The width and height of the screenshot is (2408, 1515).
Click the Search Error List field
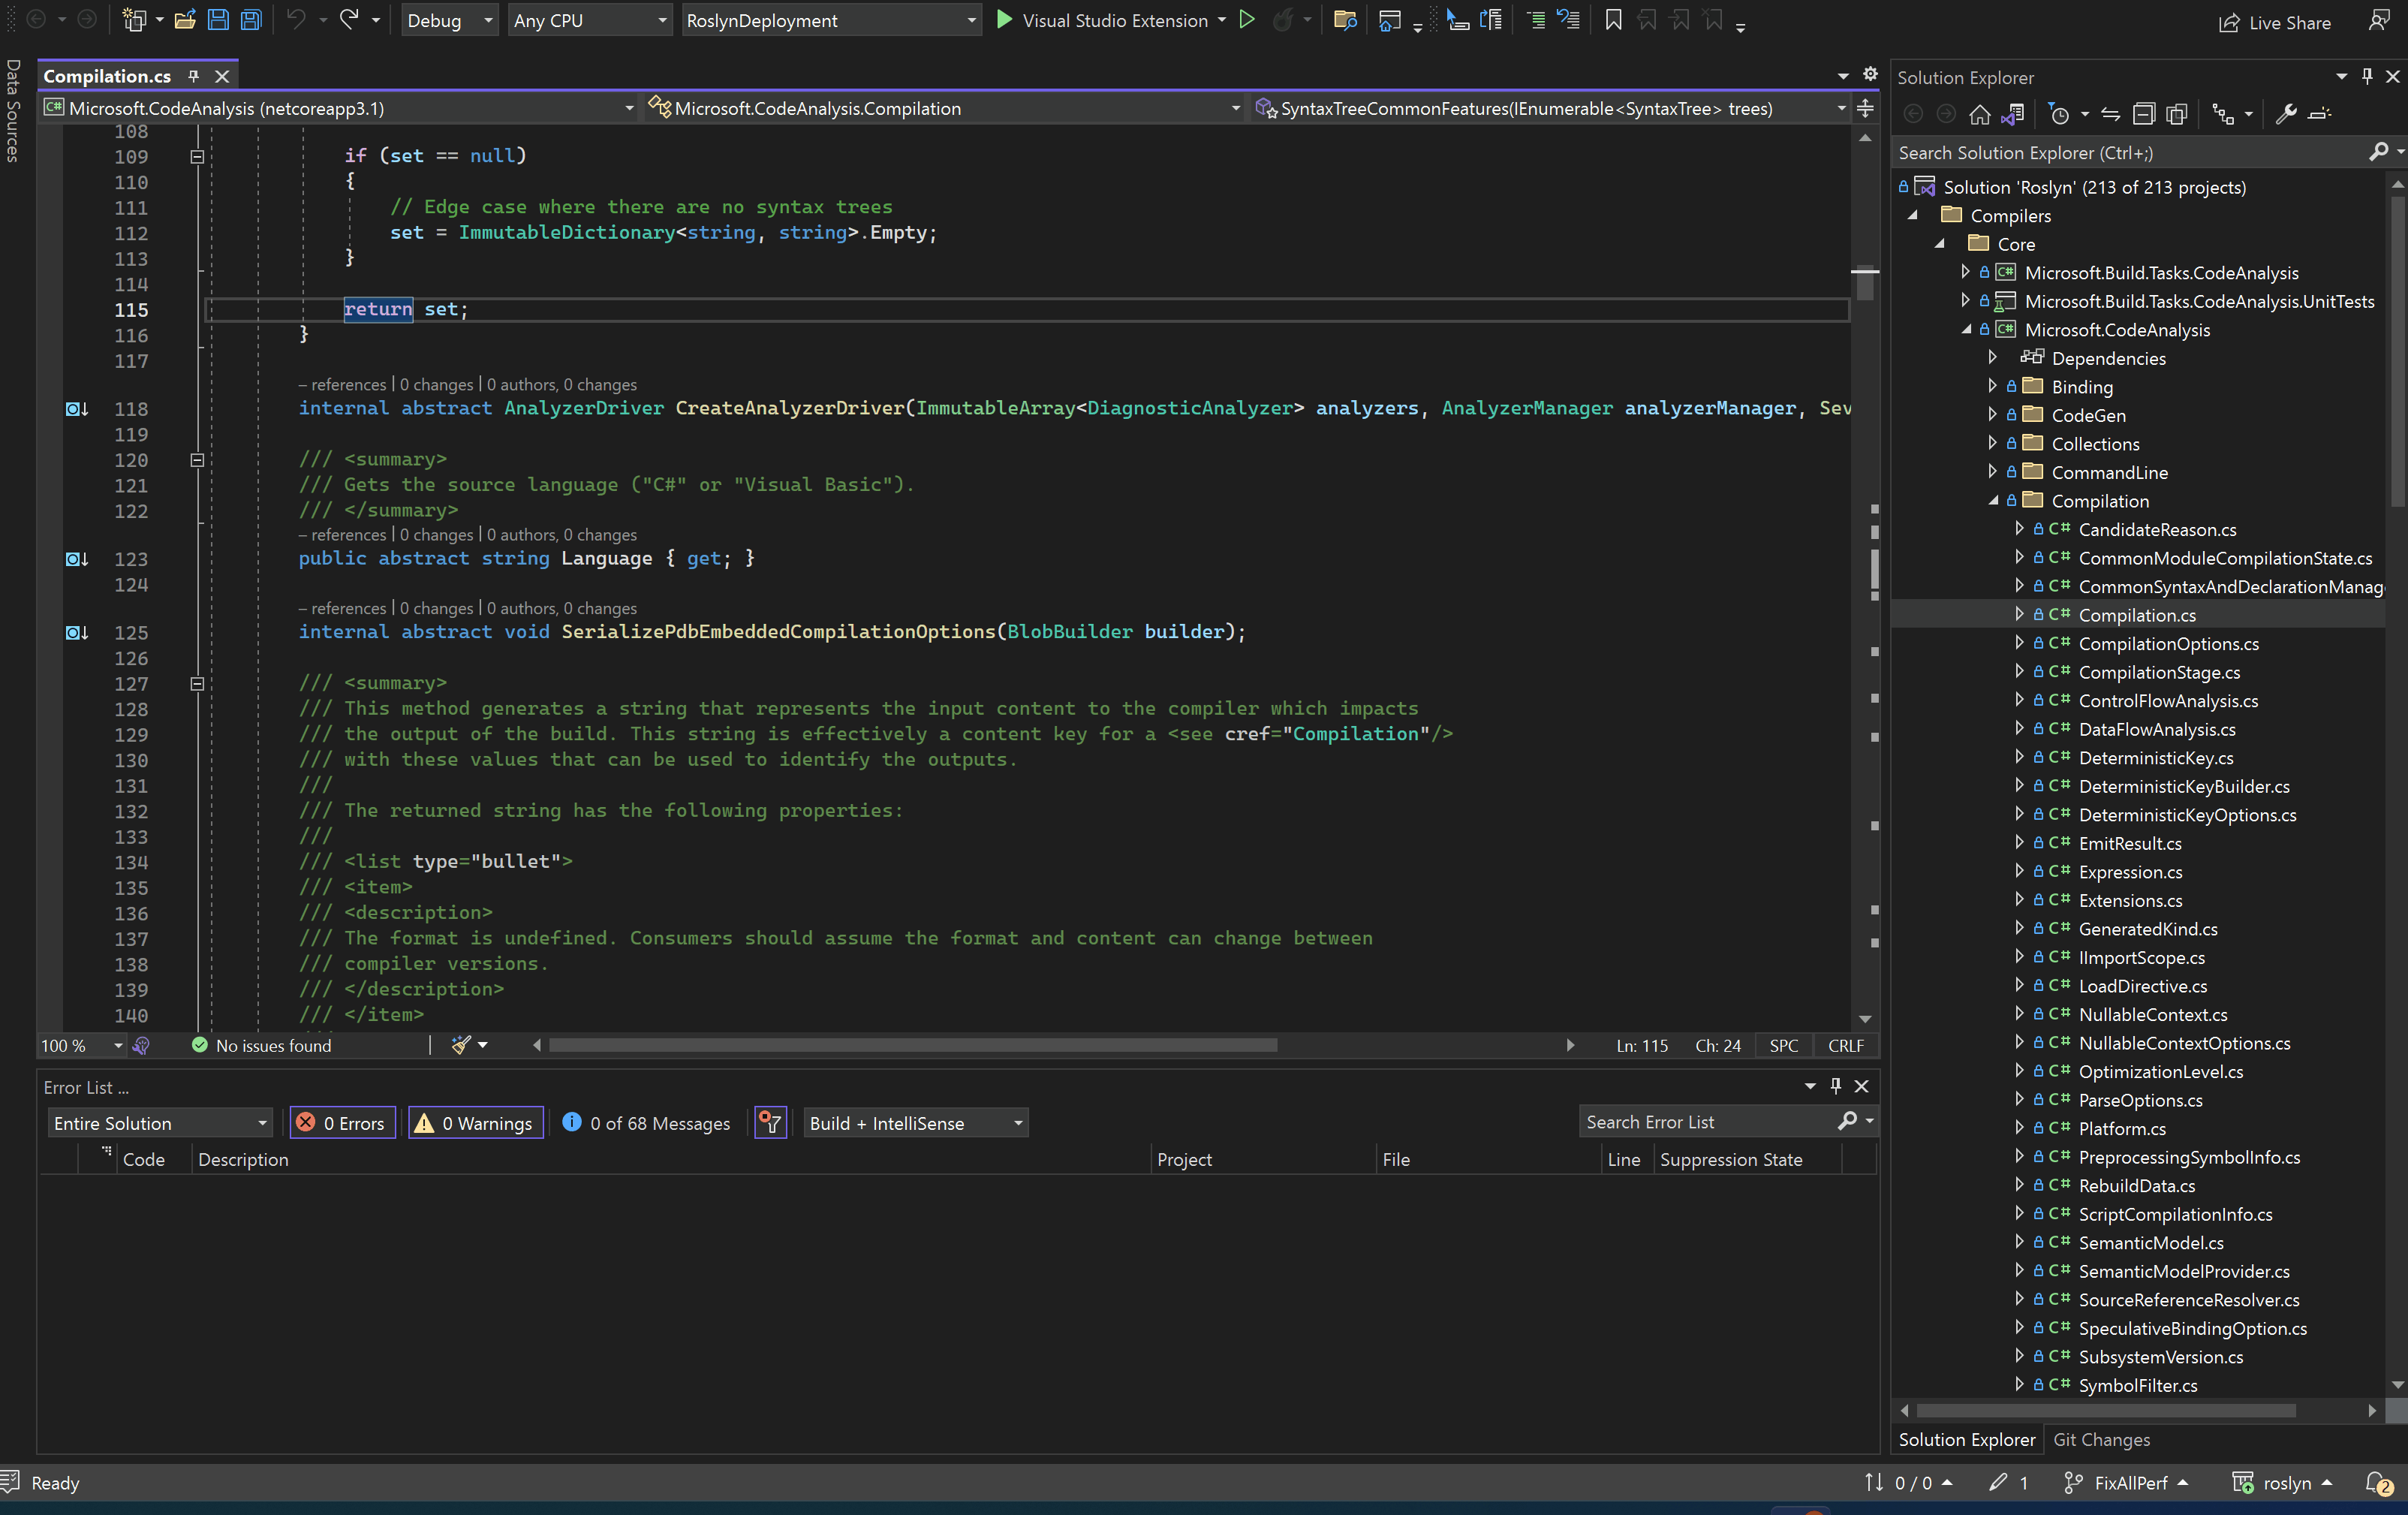[1706, 1122]
